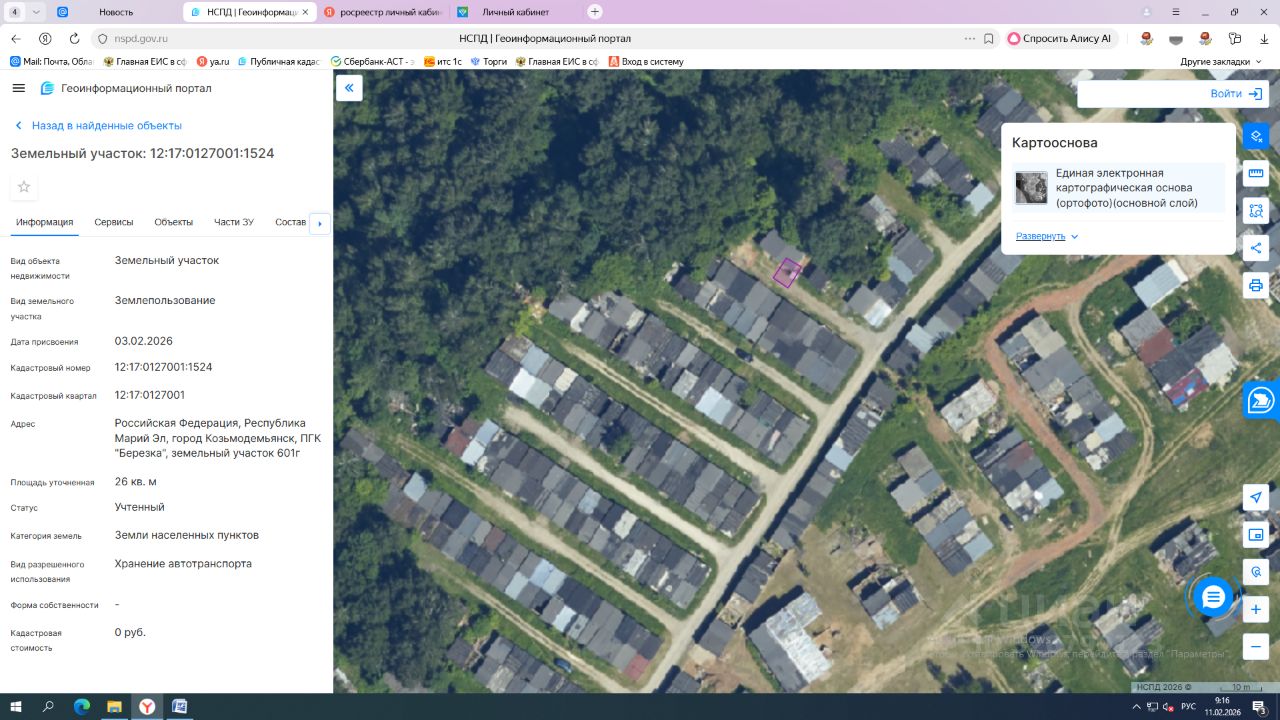Select the orthophoto basemap thumbnail
Image resolution: width=1280 pixels, height=720 pixels.
[1031, 188]
